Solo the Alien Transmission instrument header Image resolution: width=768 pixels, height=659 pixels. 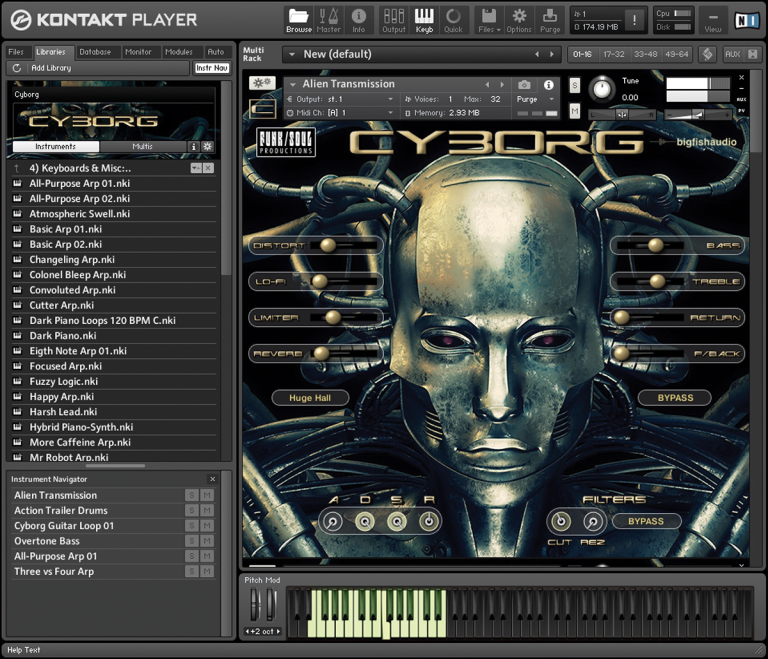575,85
